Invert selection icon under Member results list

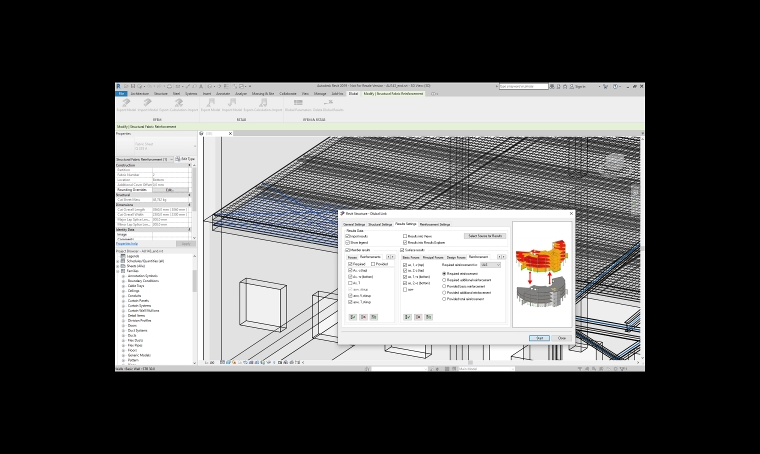374,317
